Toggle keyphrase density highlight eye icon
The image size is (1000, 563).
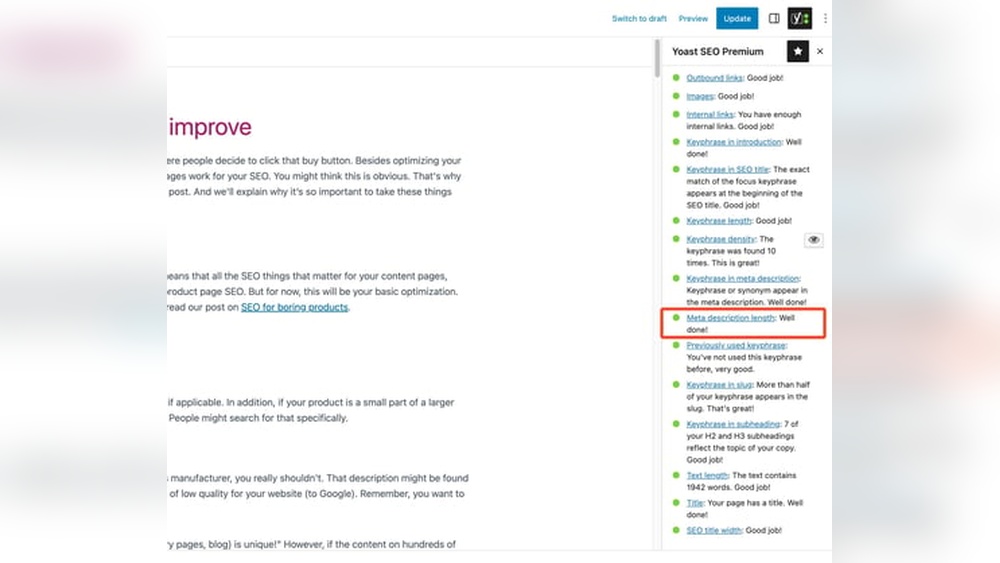point(813,240)
